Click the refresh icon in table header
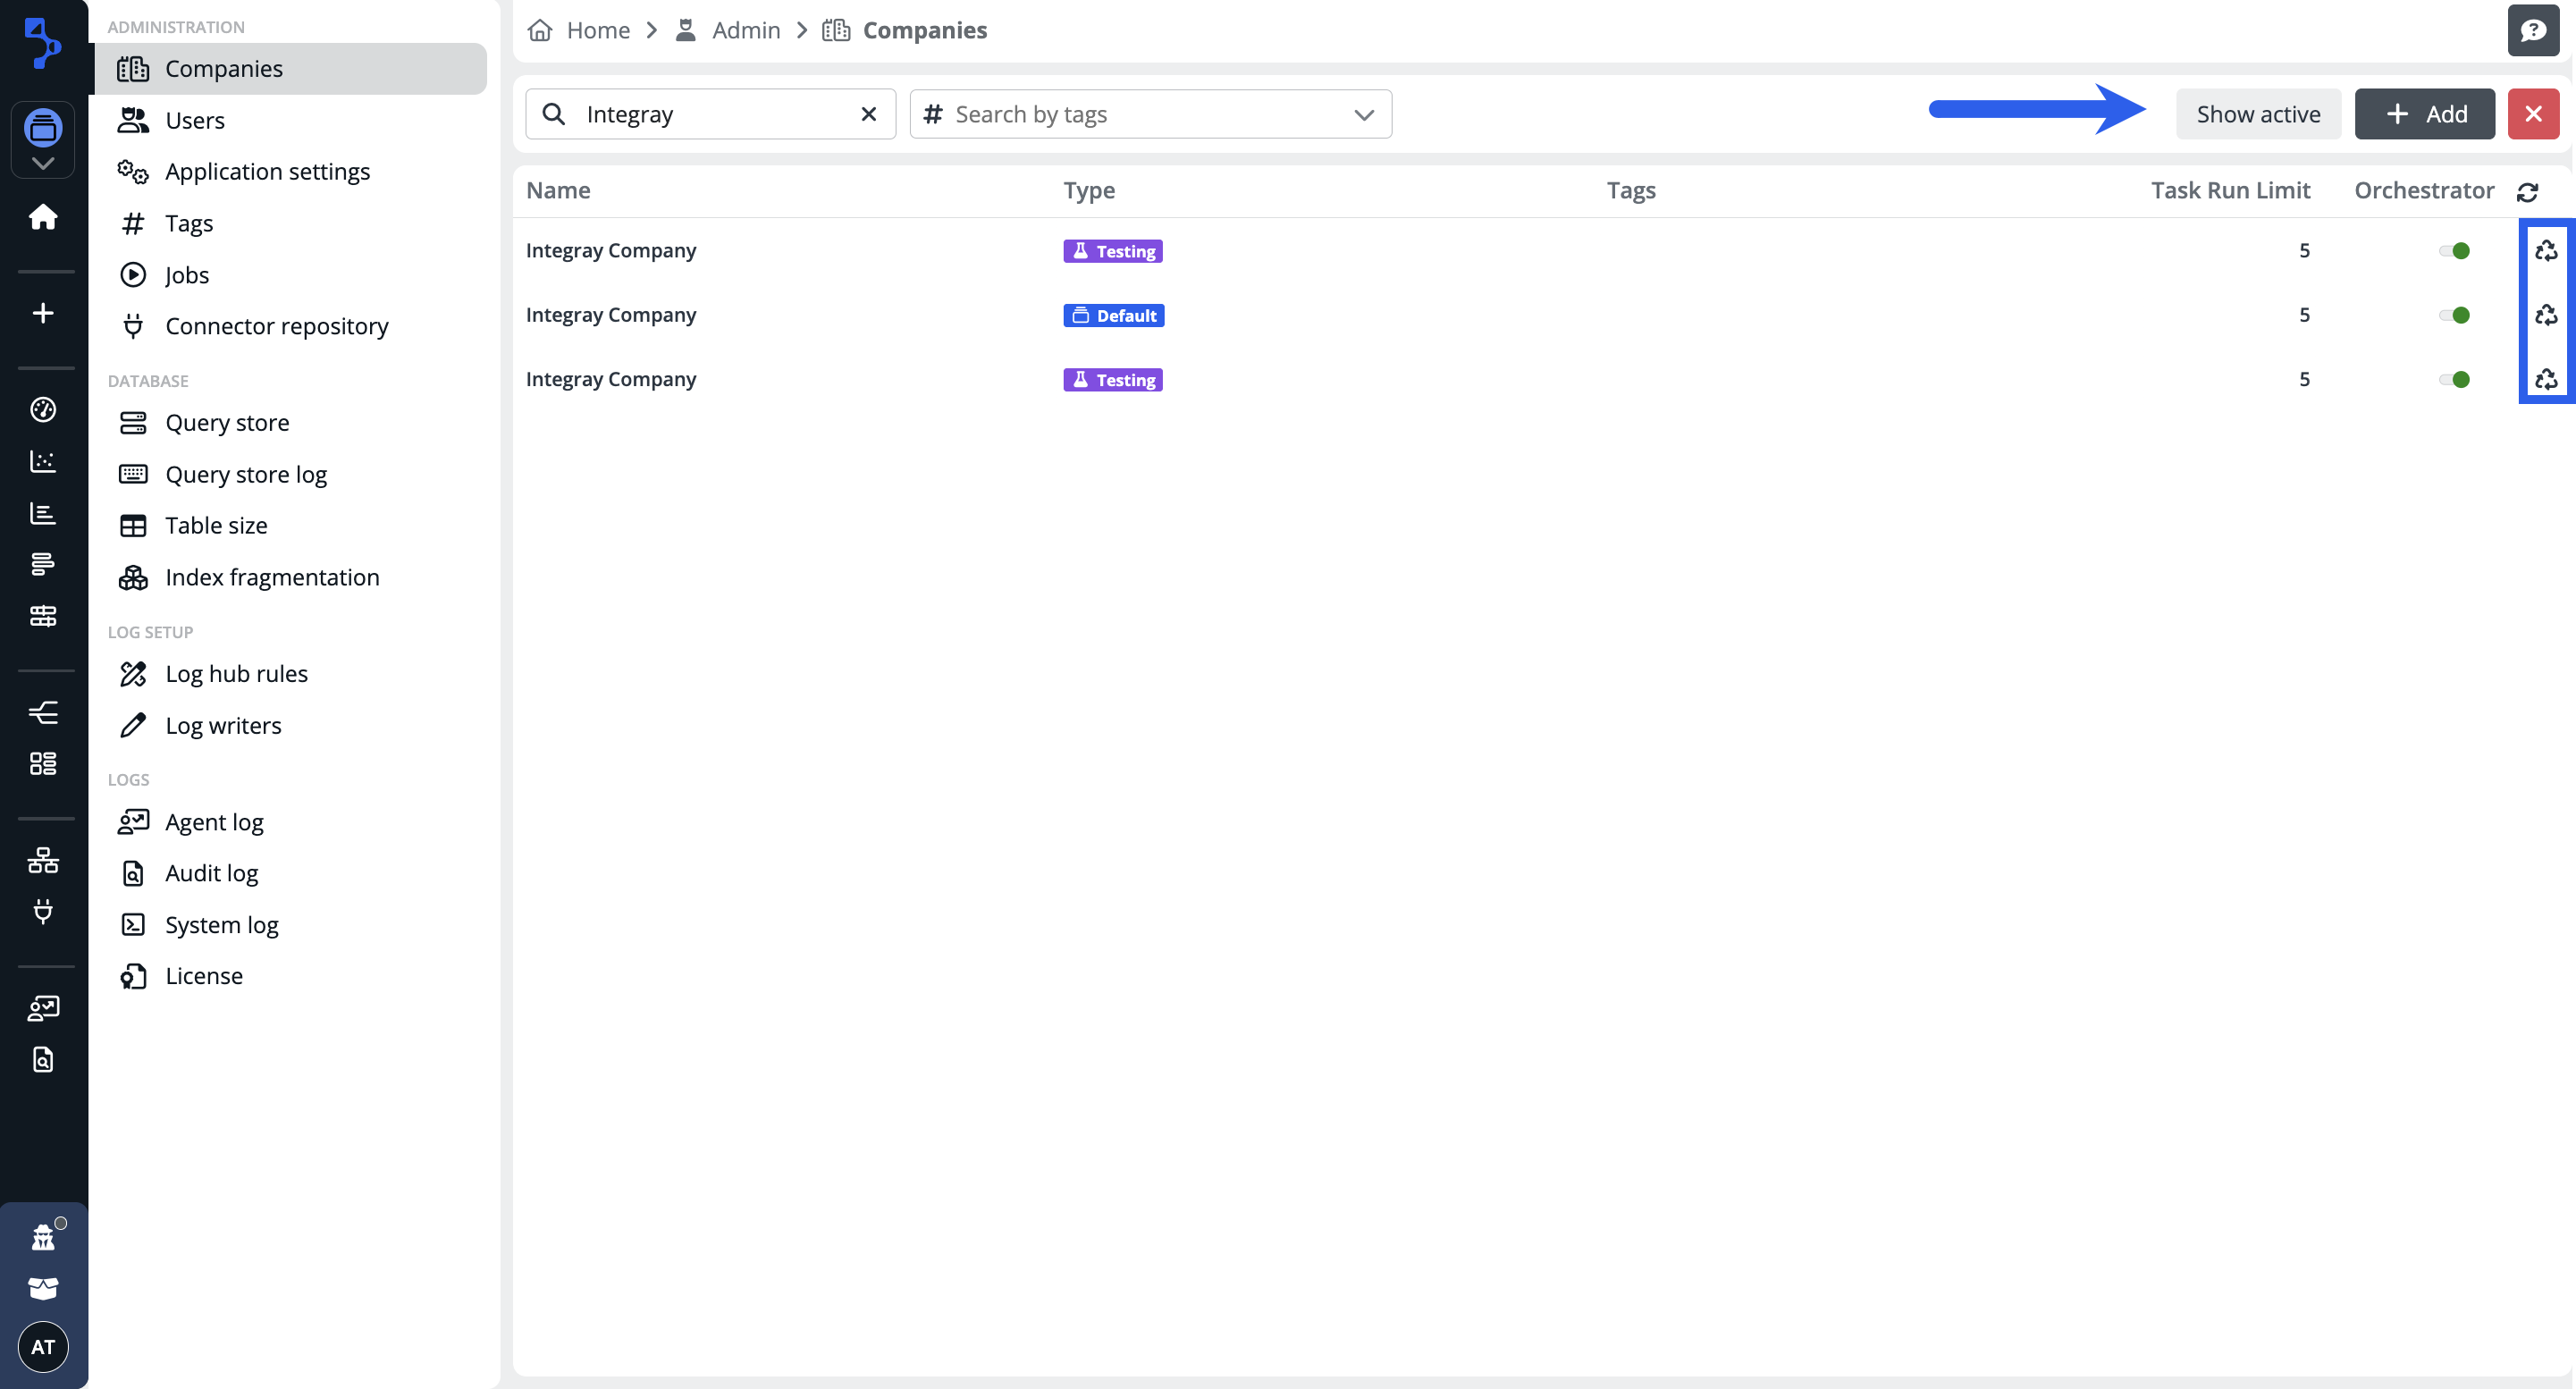 (2527, 192)
